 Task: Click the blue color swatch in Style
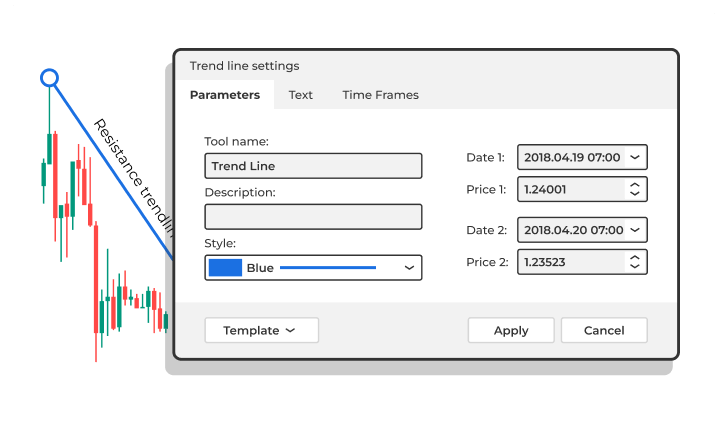[x=225, y=268]
